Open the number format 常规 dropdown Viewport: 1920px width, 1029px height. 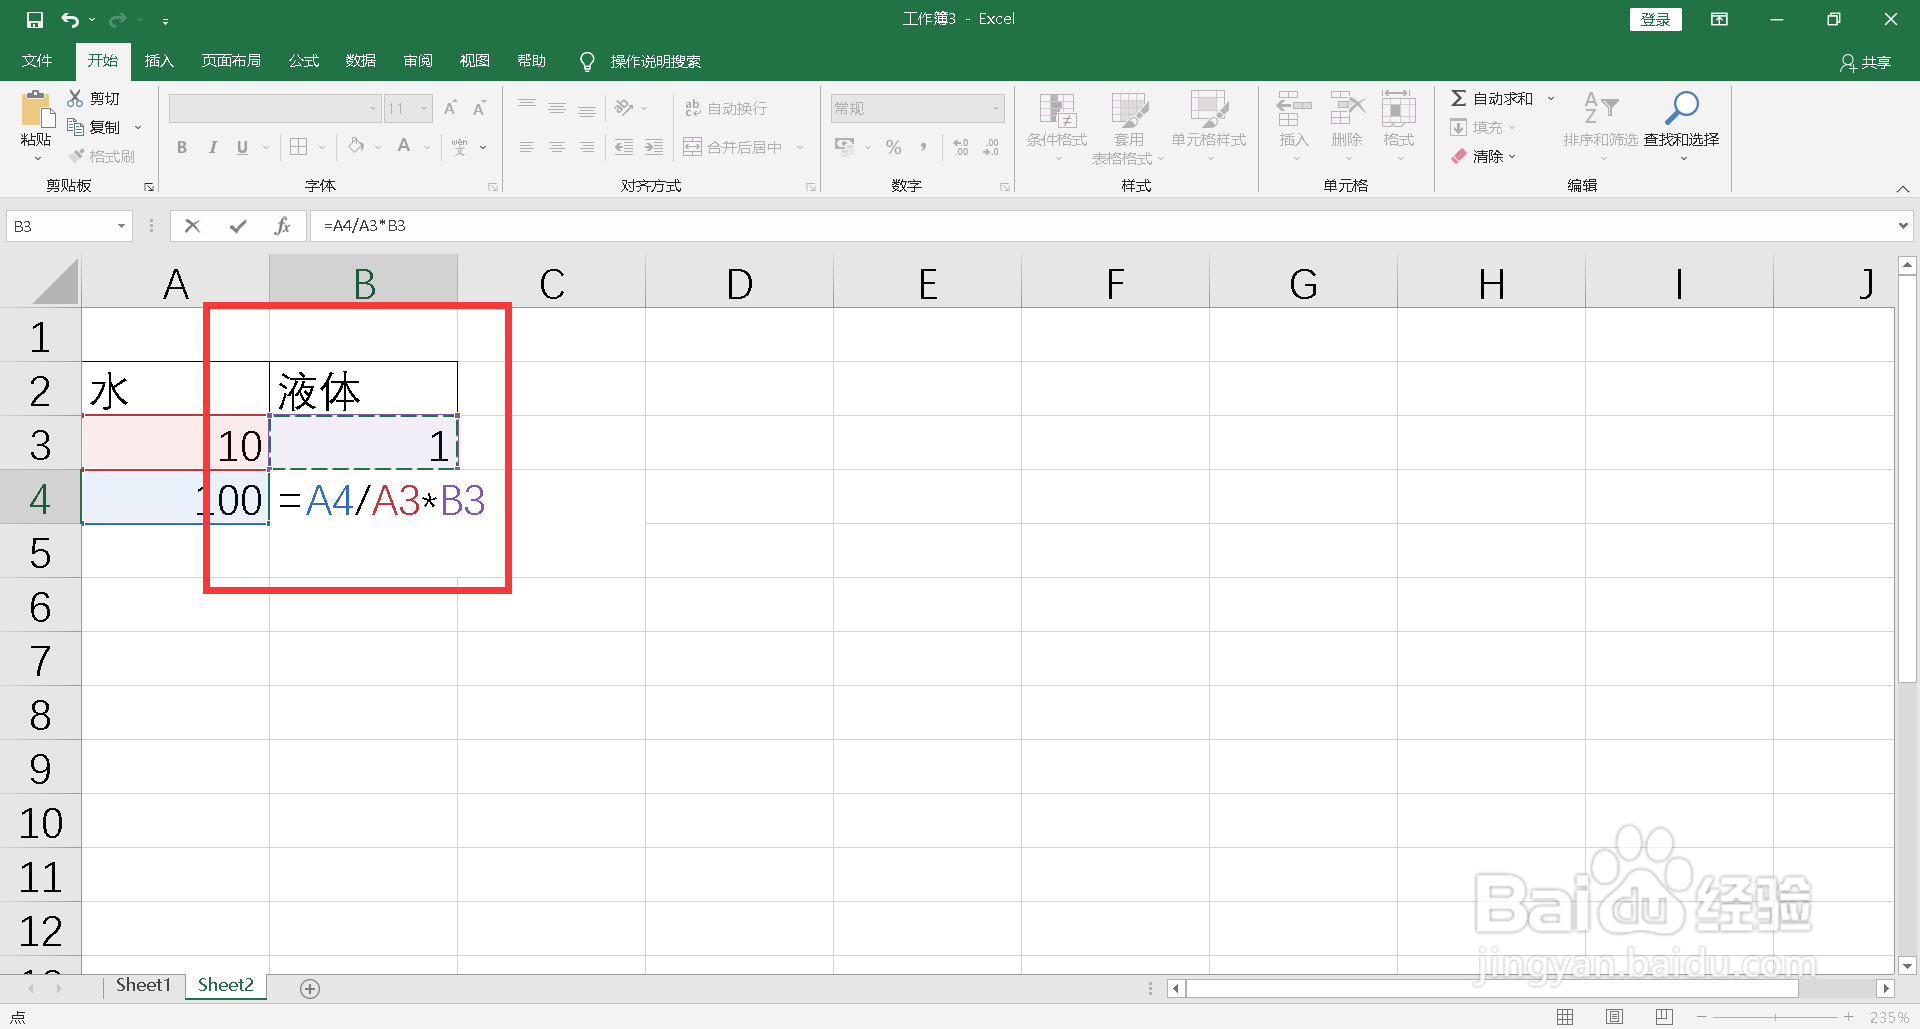tap(996, 108)
